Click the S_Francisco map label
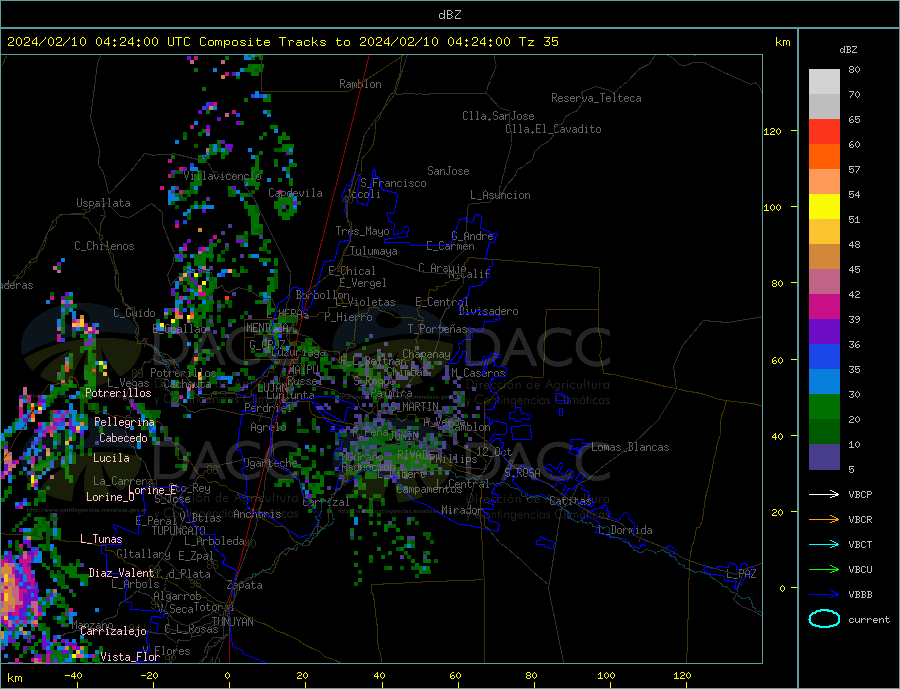900x689 pixels. point(393,183)
